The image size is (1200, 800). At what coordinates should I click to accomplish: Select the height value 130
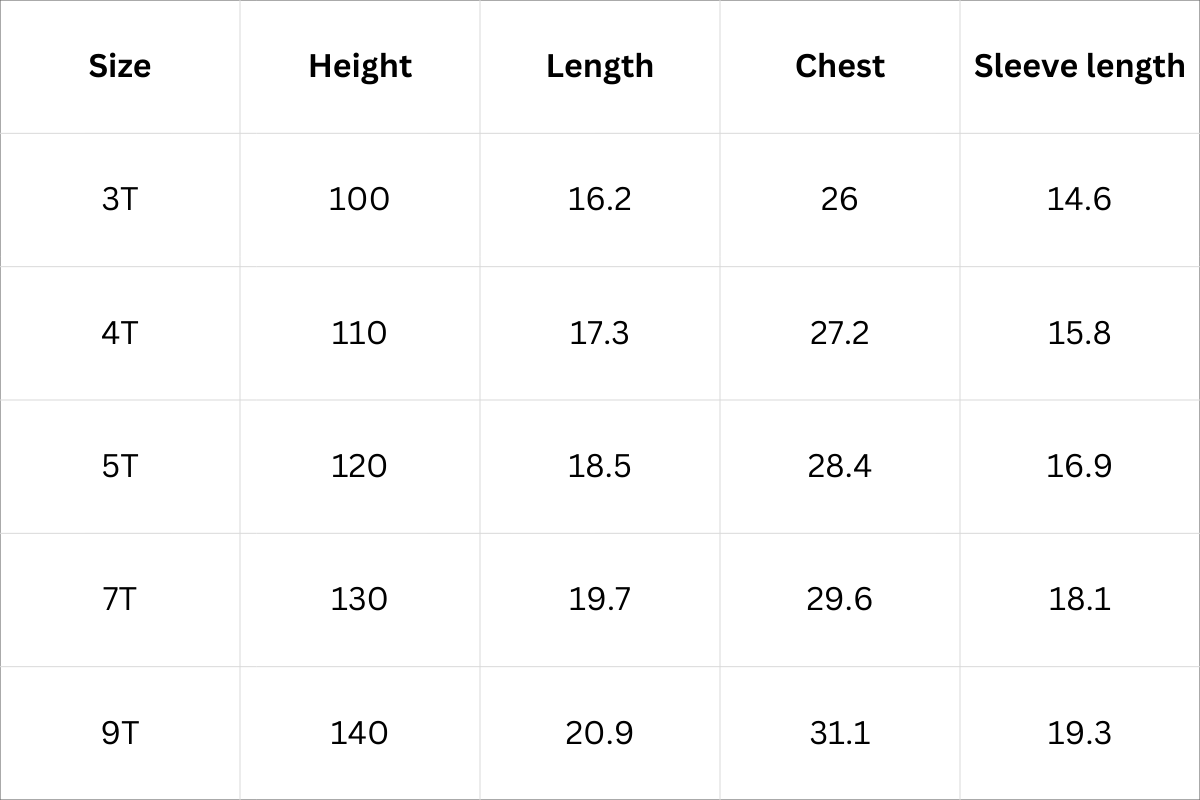[359, 599]
